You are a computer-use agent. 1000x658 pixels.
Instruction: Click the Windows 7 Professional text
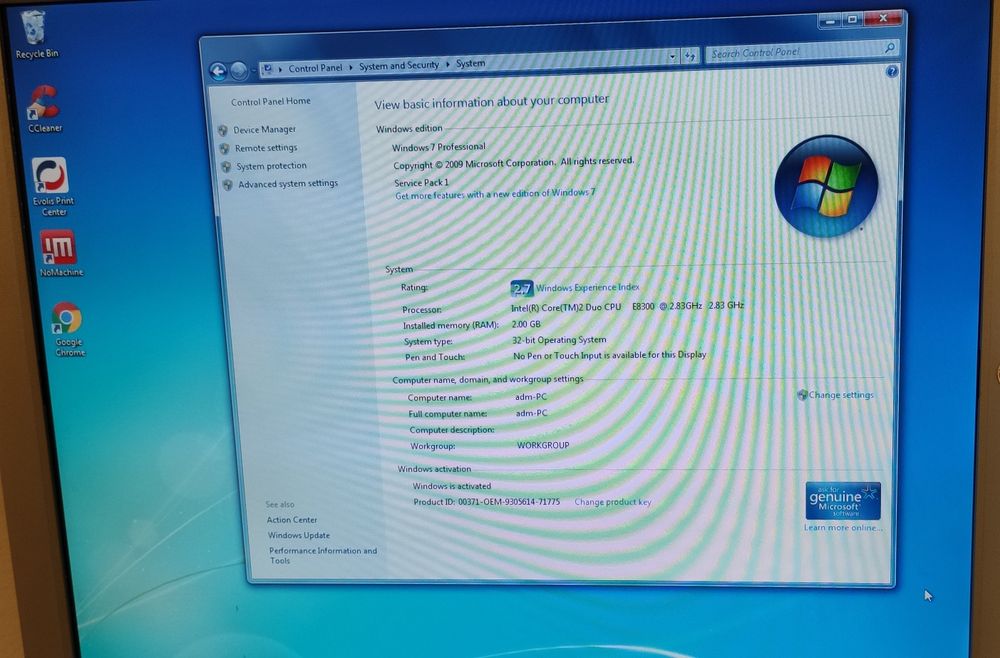(439, 147)
